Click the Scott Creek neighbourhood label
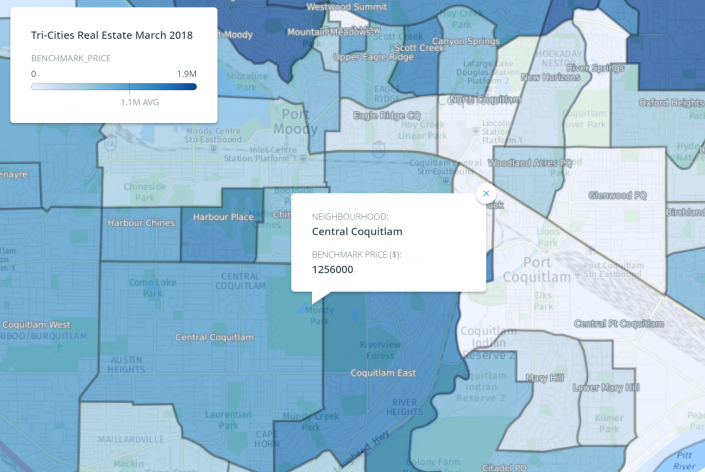This screenshot has width=705, height=472. pyautogui.click(x=419, y=48)
